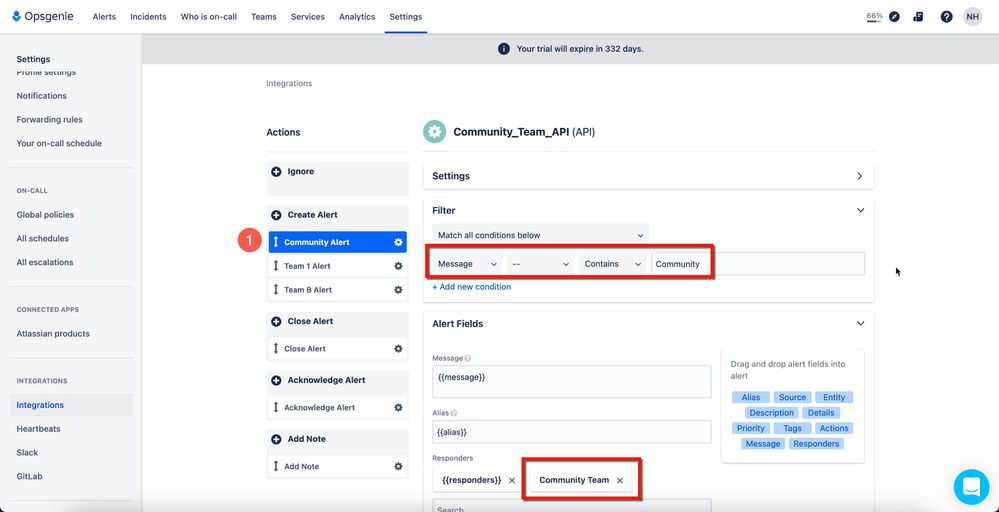Click the {{message}} Message input field
This screenshot has height=512, width=999.
tap(571, 381)
